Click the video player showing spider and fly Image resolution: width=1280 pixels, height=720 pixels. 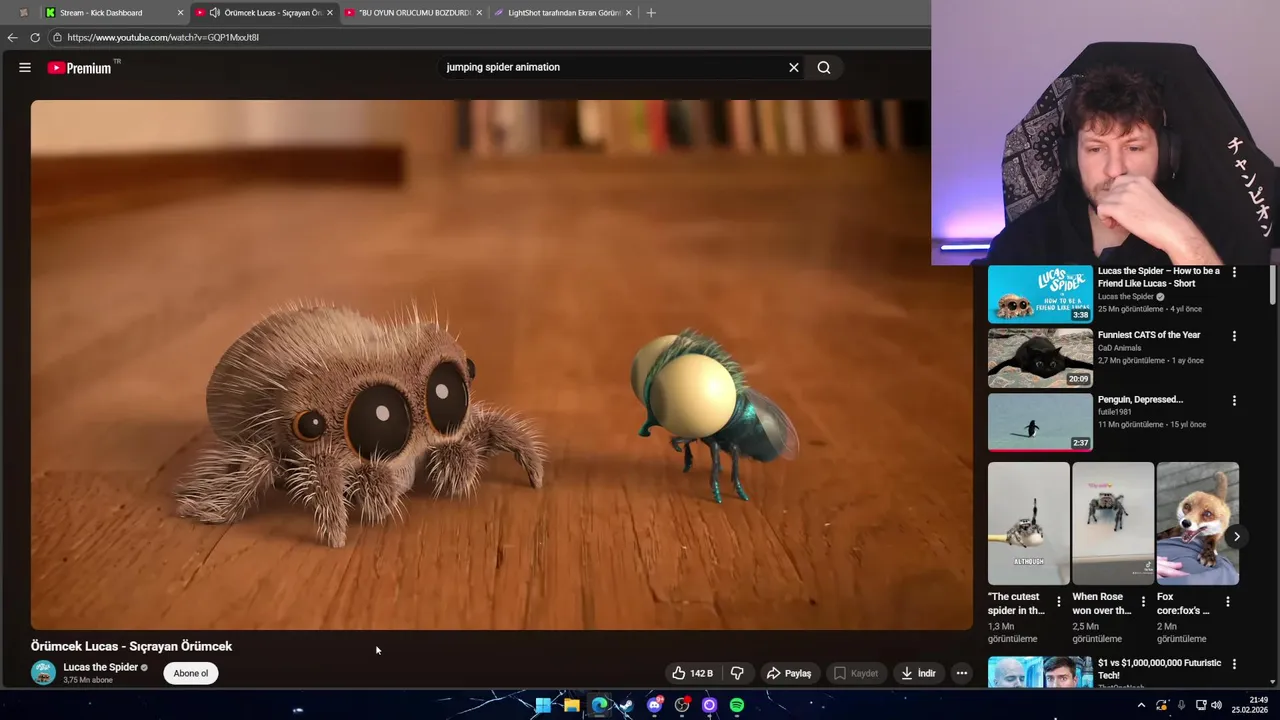[502, 364]
